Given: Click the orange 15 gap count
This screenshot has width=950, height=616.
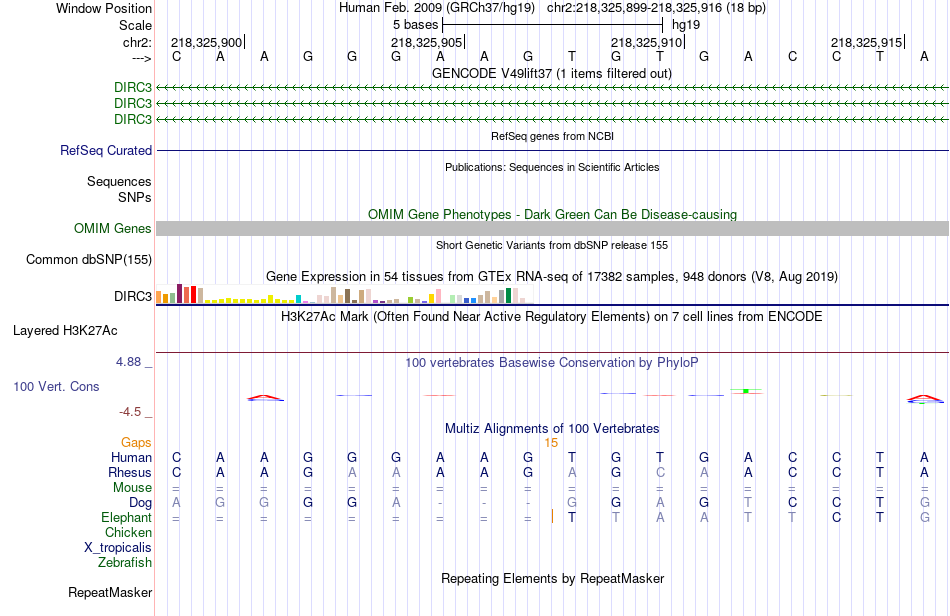Looking at the screenshot, I should (551, 443).
